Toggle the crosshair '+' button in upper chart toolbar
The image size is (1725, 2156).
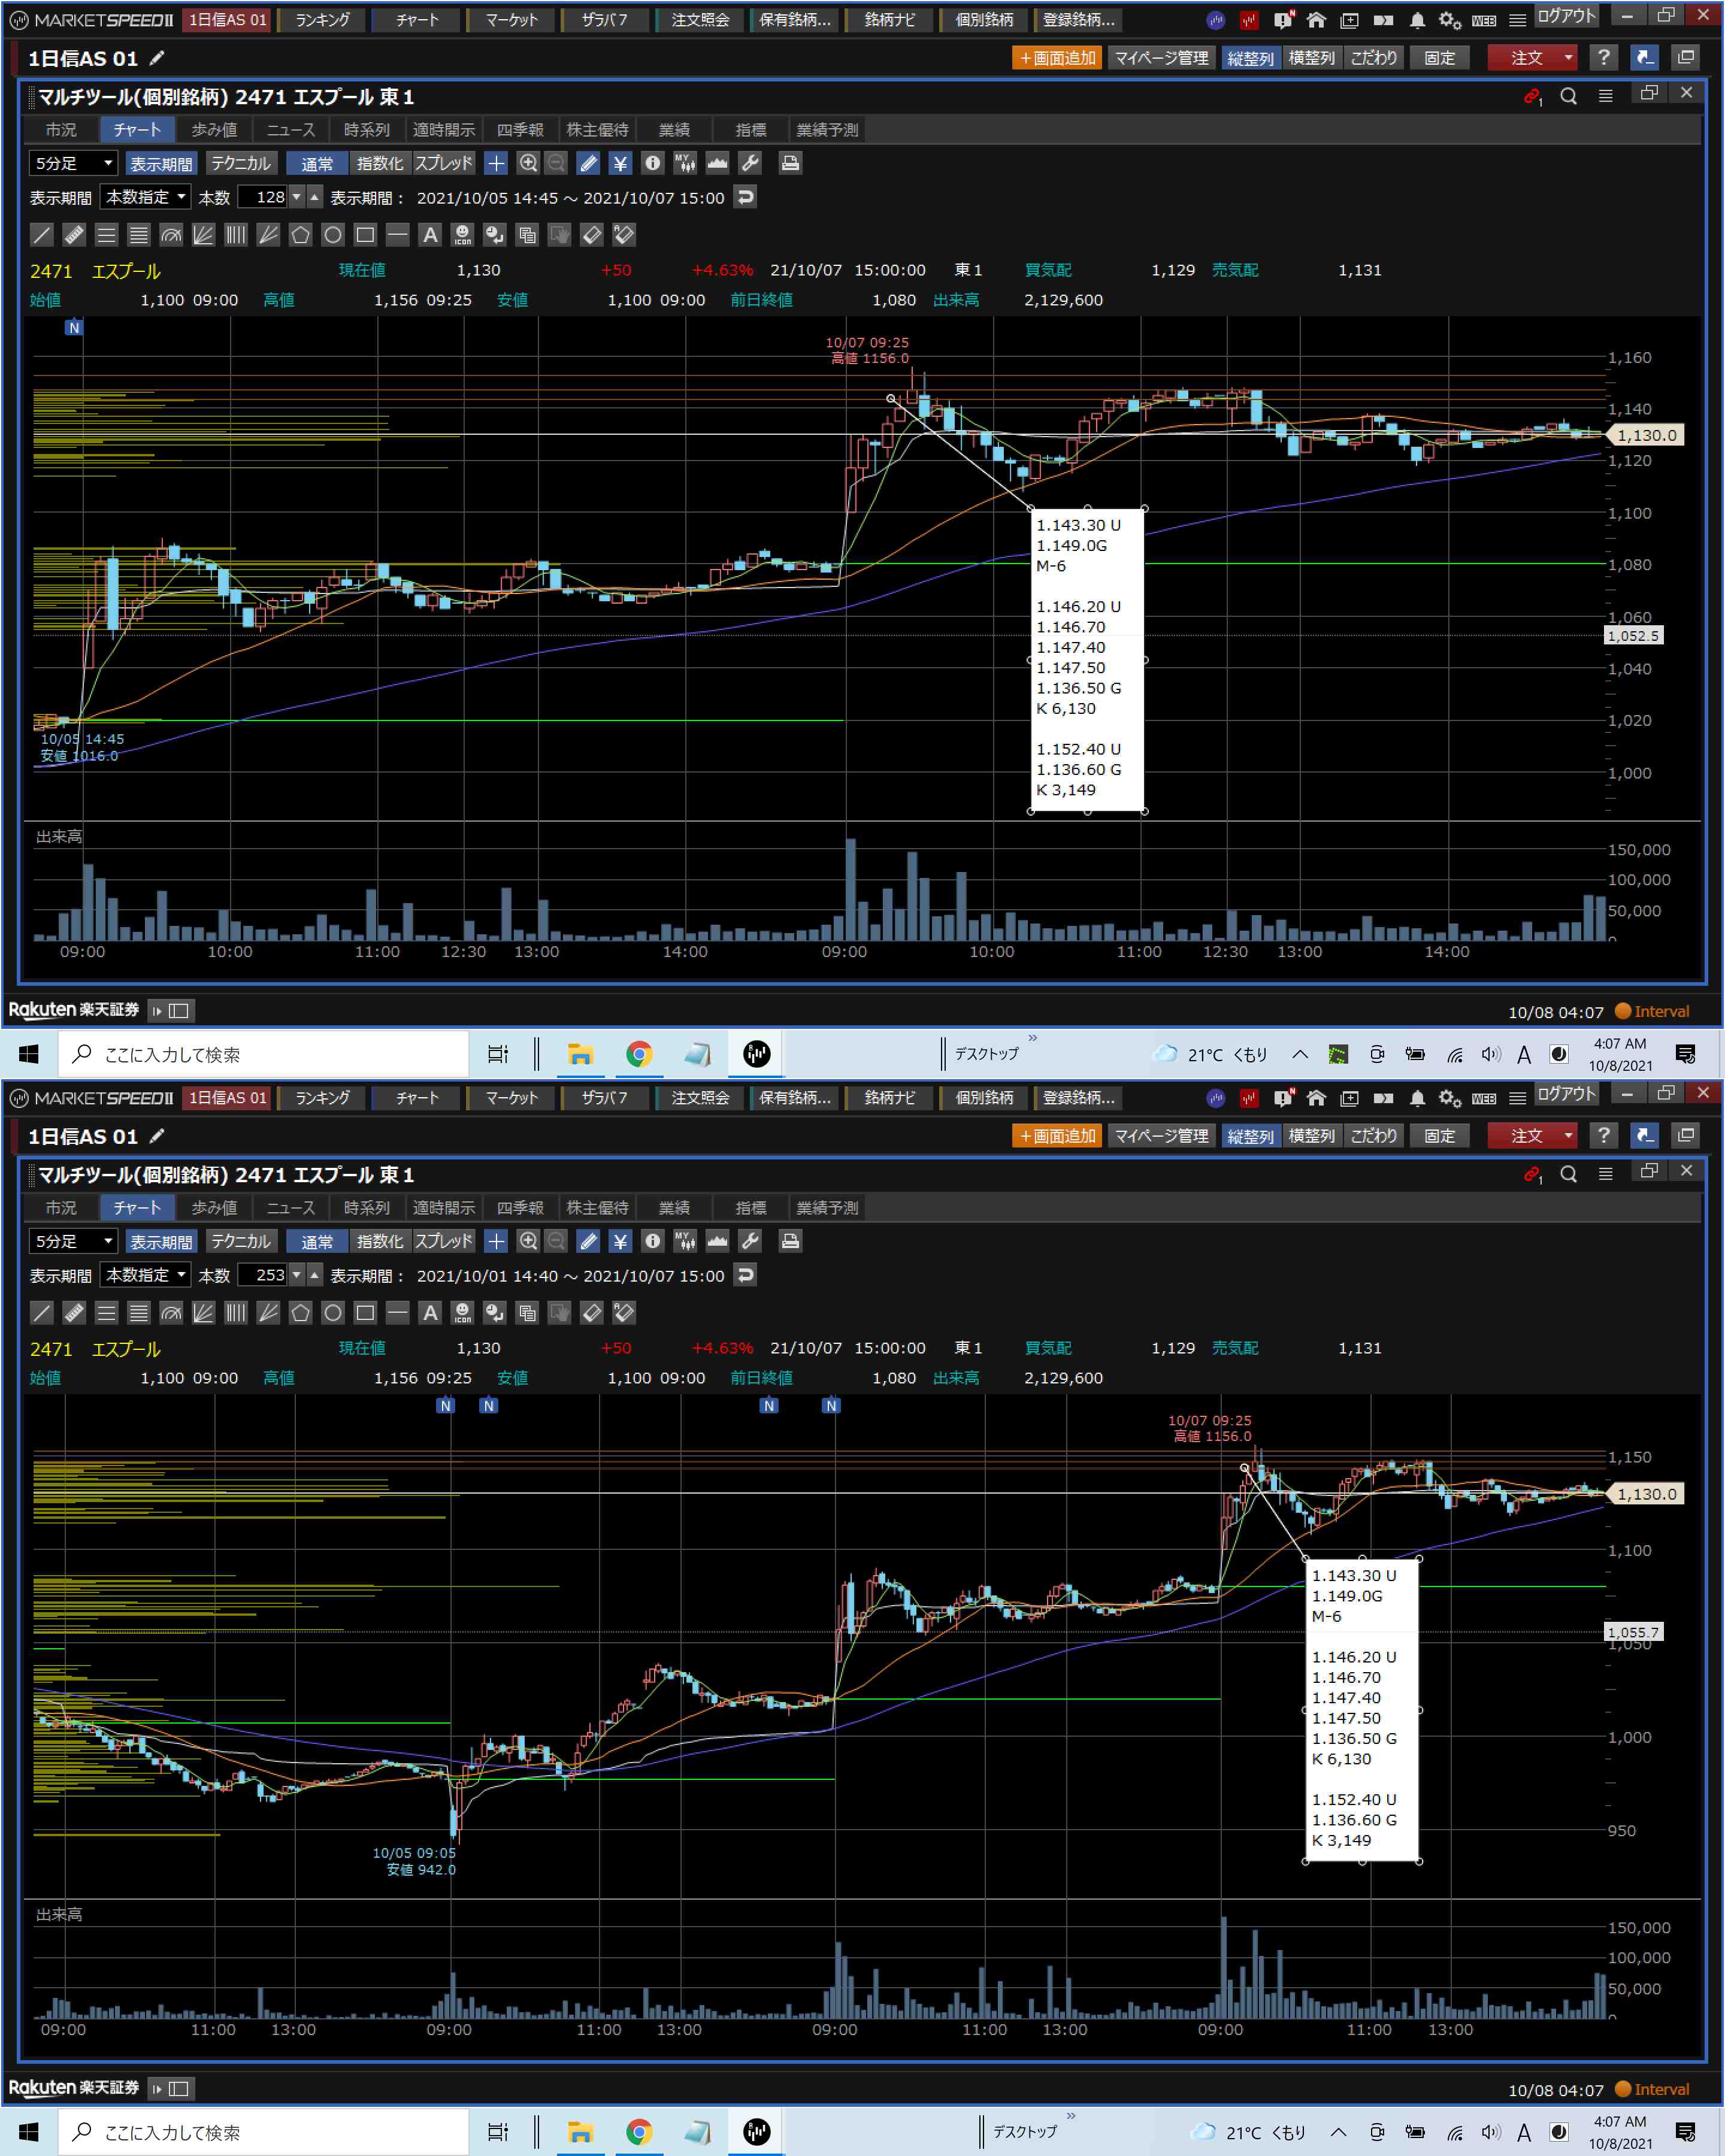click(496, 163)
